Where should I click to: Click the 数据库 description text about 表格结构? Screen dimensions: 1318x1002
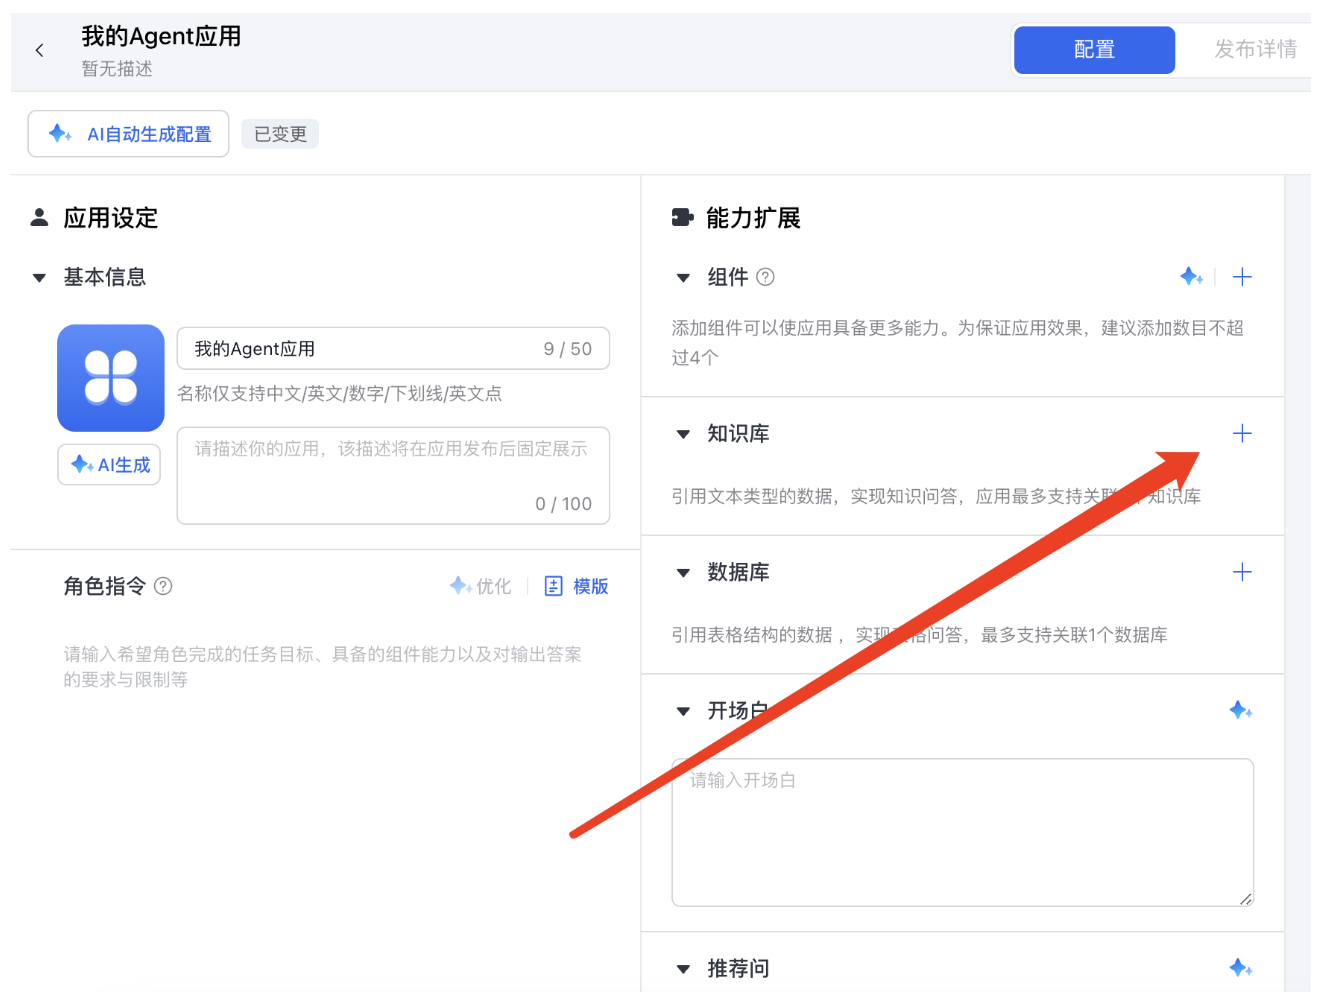tap(919, 635)
